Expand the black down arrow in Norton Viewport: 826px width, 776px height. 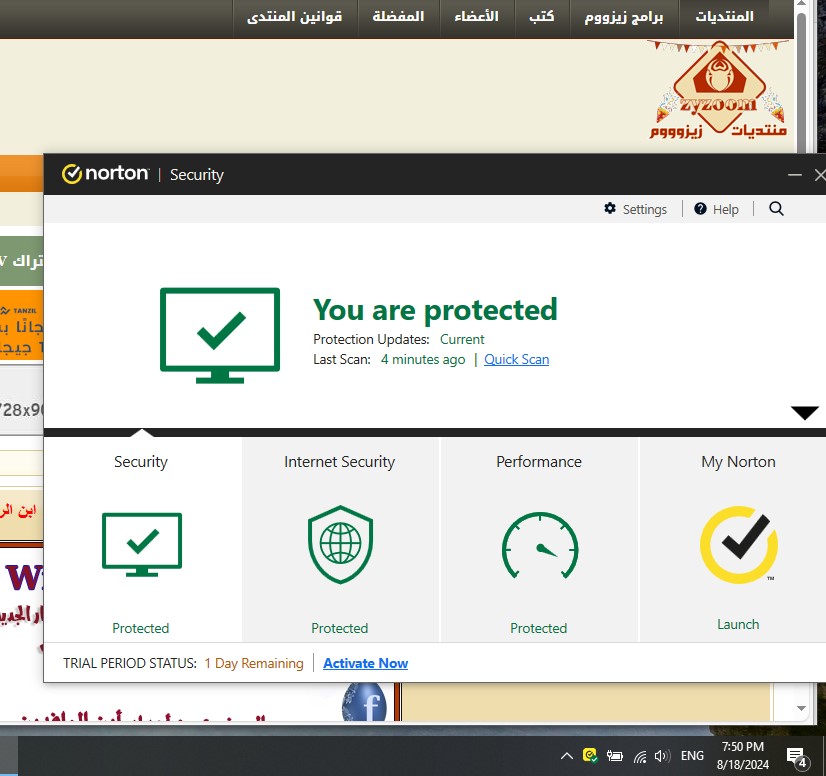804,412
